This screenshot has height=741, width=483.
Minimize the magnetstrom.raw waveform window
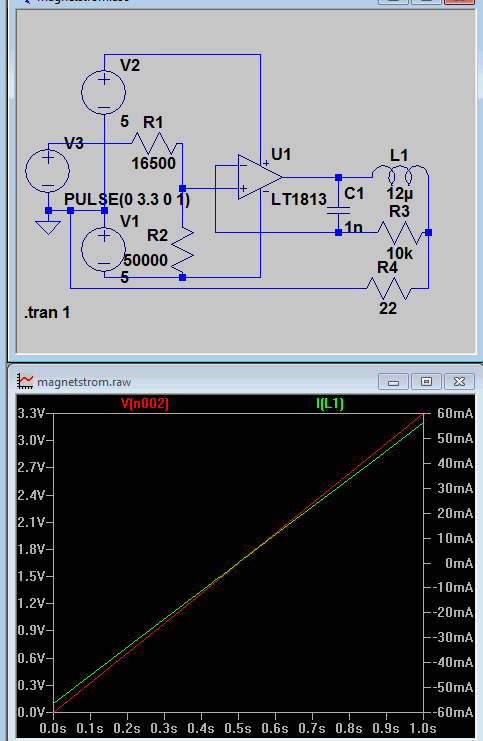click(393, 381)
